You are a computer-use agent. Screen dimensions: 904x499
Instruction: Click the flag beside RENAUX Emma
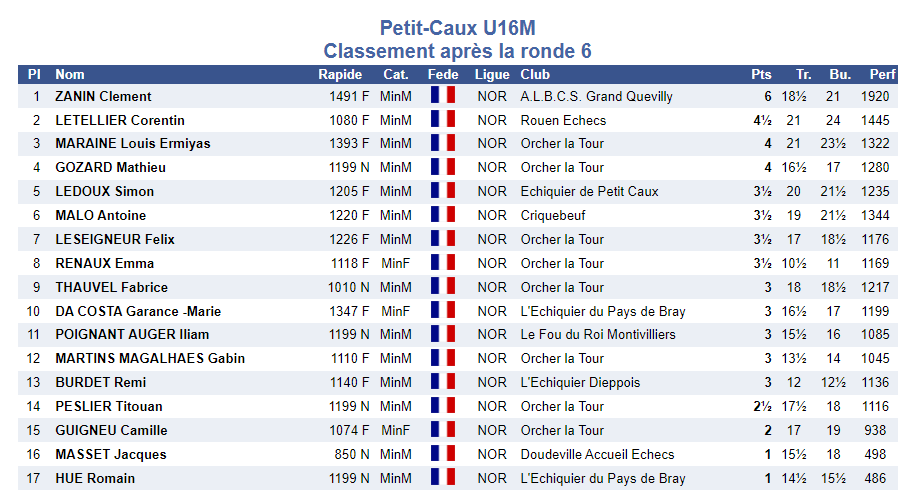tap(442, 263)
